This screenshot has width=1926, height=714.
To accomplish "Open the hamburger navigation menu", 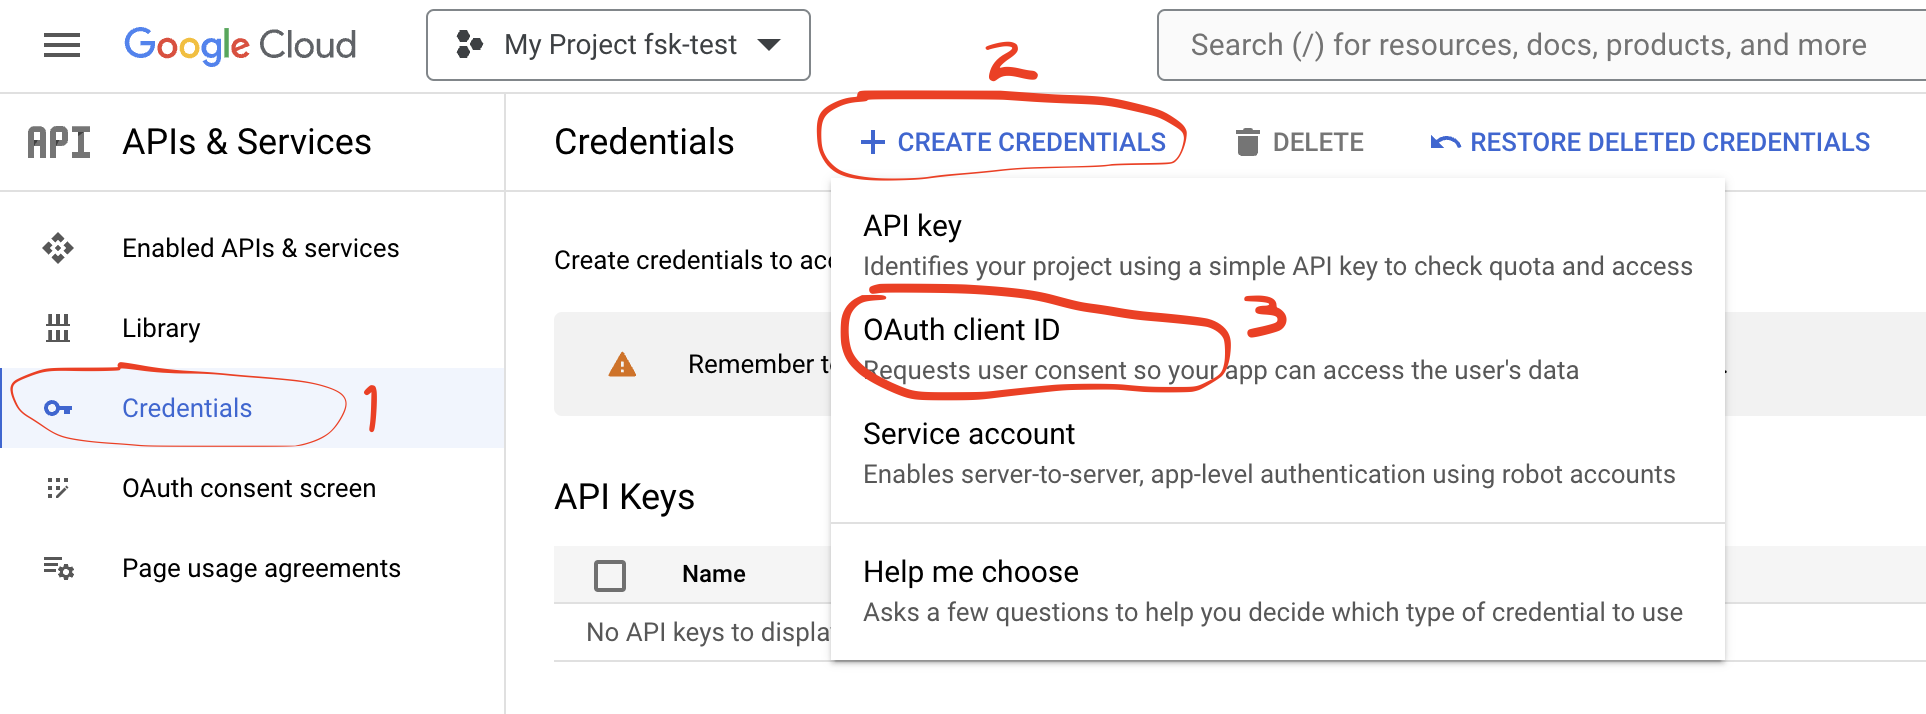I will pos(62,45).
